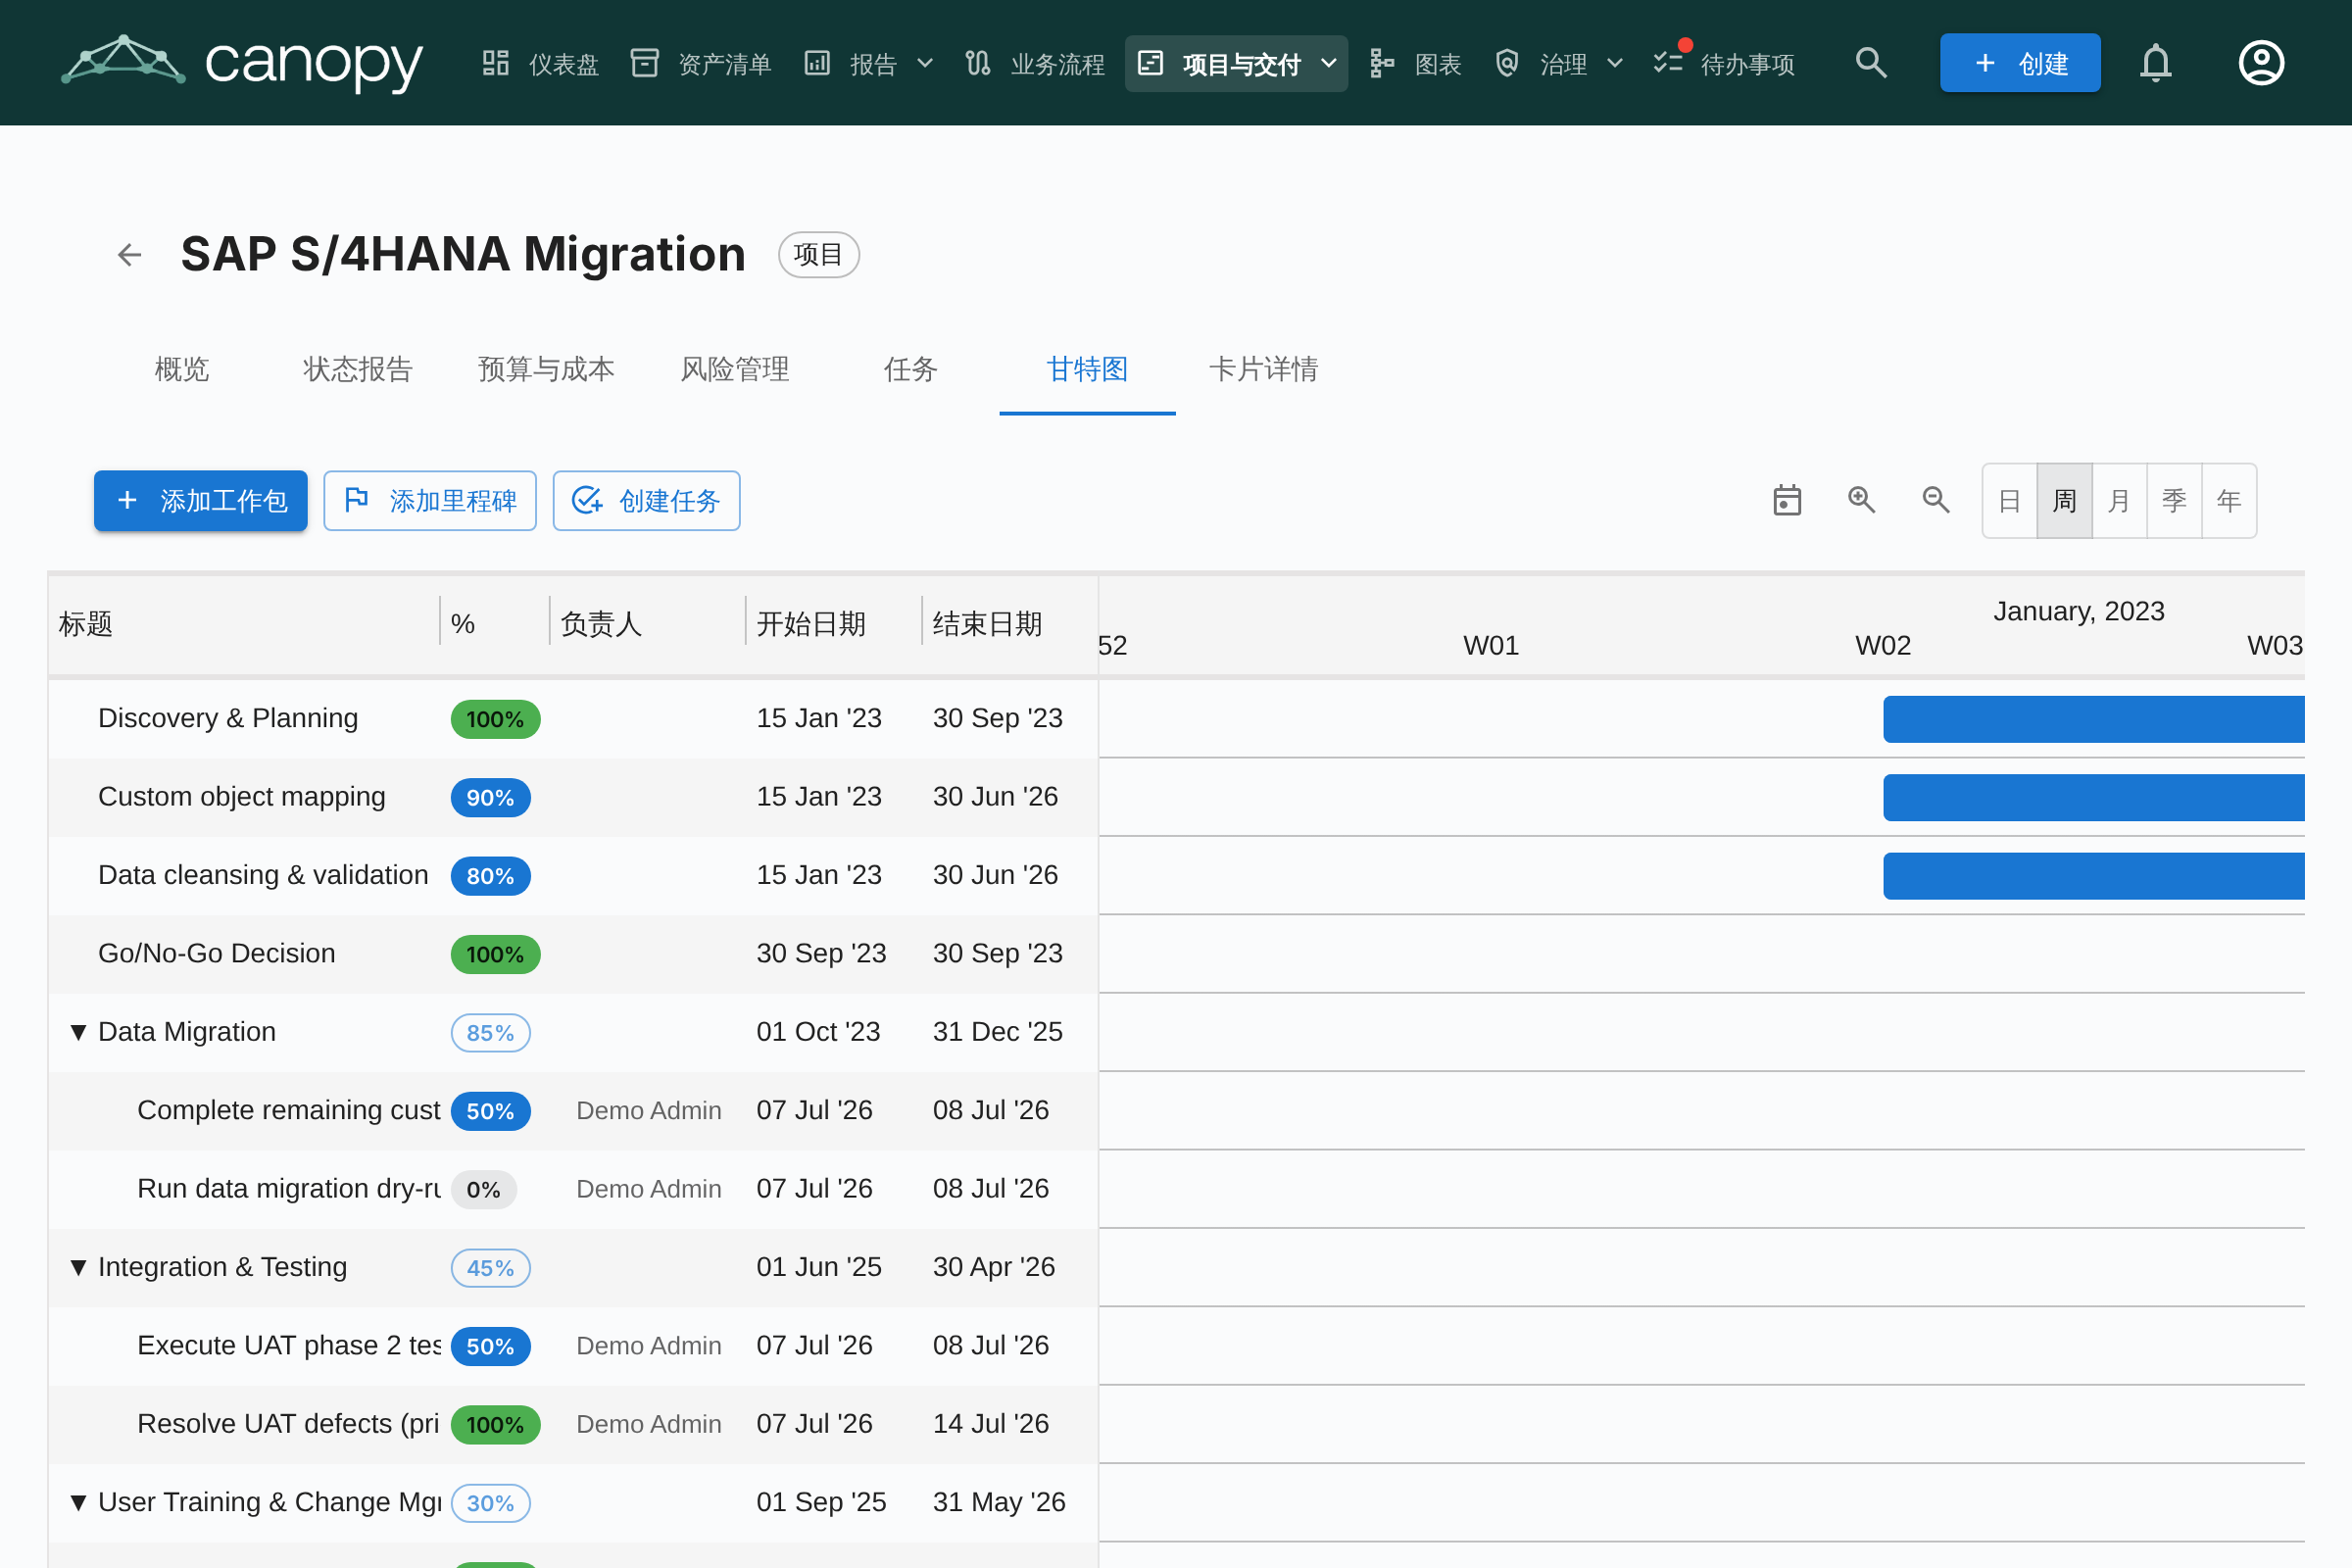The width and height of the screenshot is (2352, 1568).
Task: Click the 创建 button in the navbar
Action: [x=2020, y=63]
